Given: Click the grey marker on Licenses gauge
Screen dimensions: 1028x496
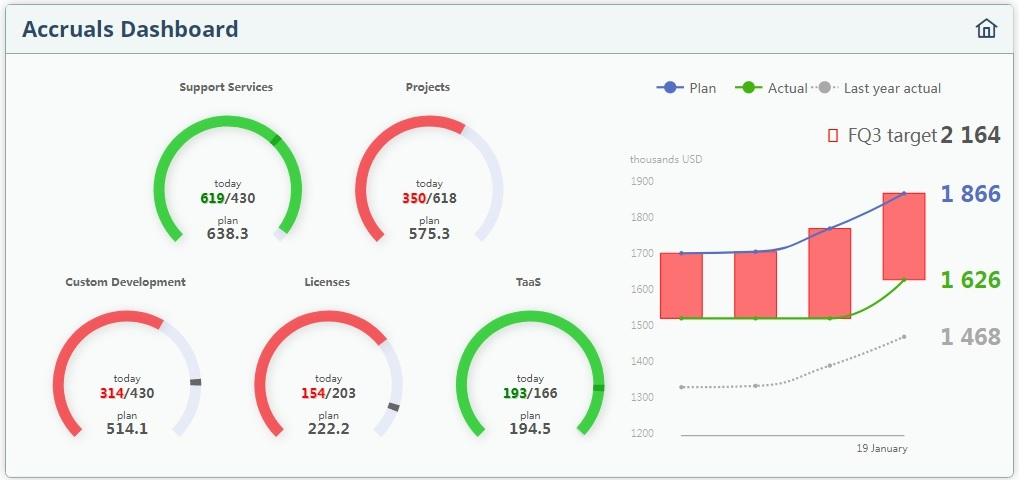Looking at the screenshot, I should pyautogui.click(x=393, y=407).
